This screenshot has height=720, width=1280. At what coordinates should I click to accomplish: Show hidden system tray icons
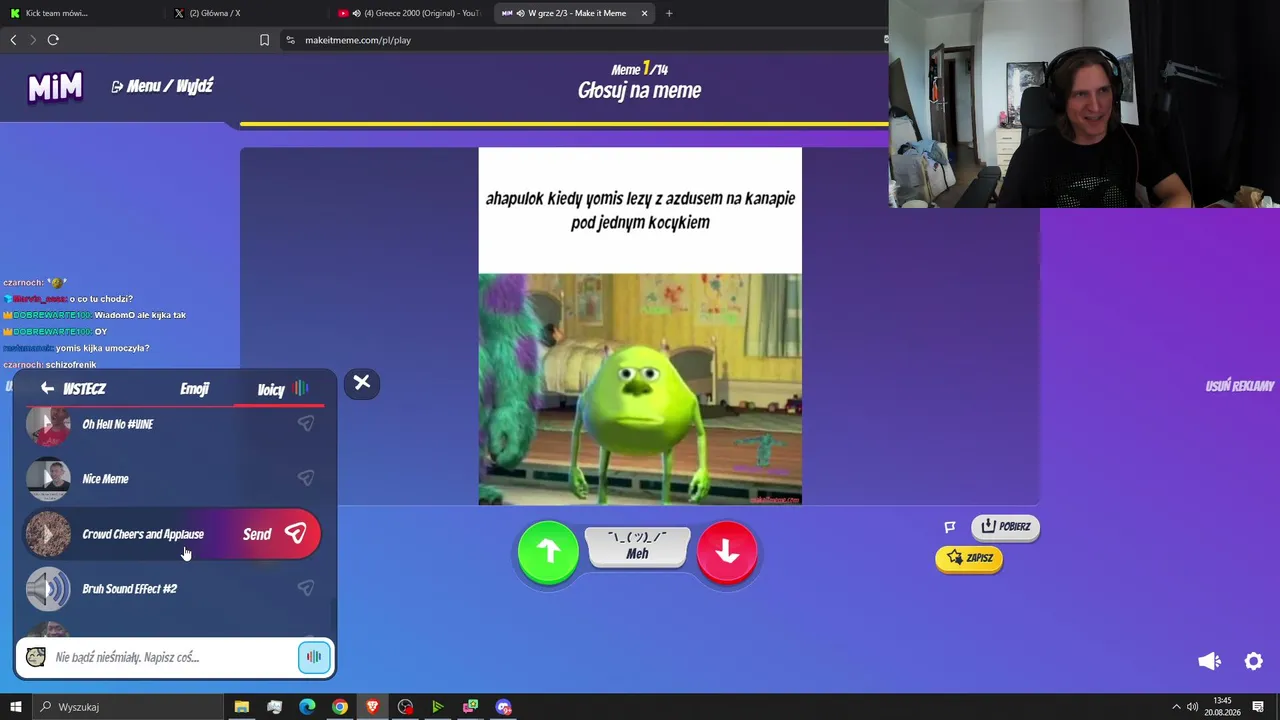[x=1176, y=707]
